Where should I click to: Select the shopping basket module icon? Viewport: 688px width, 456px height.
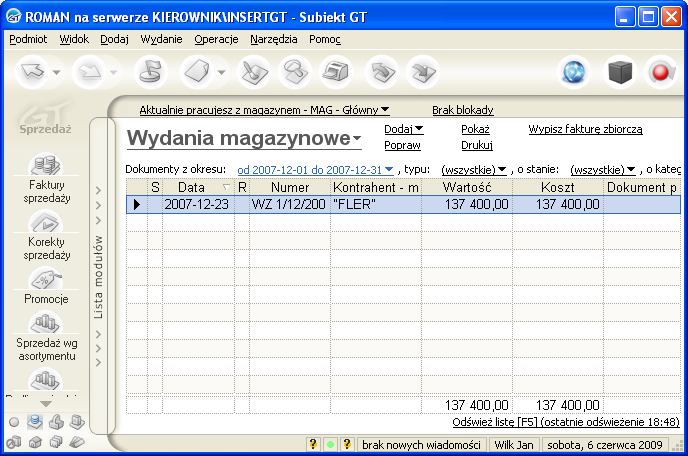click(56, 422)
